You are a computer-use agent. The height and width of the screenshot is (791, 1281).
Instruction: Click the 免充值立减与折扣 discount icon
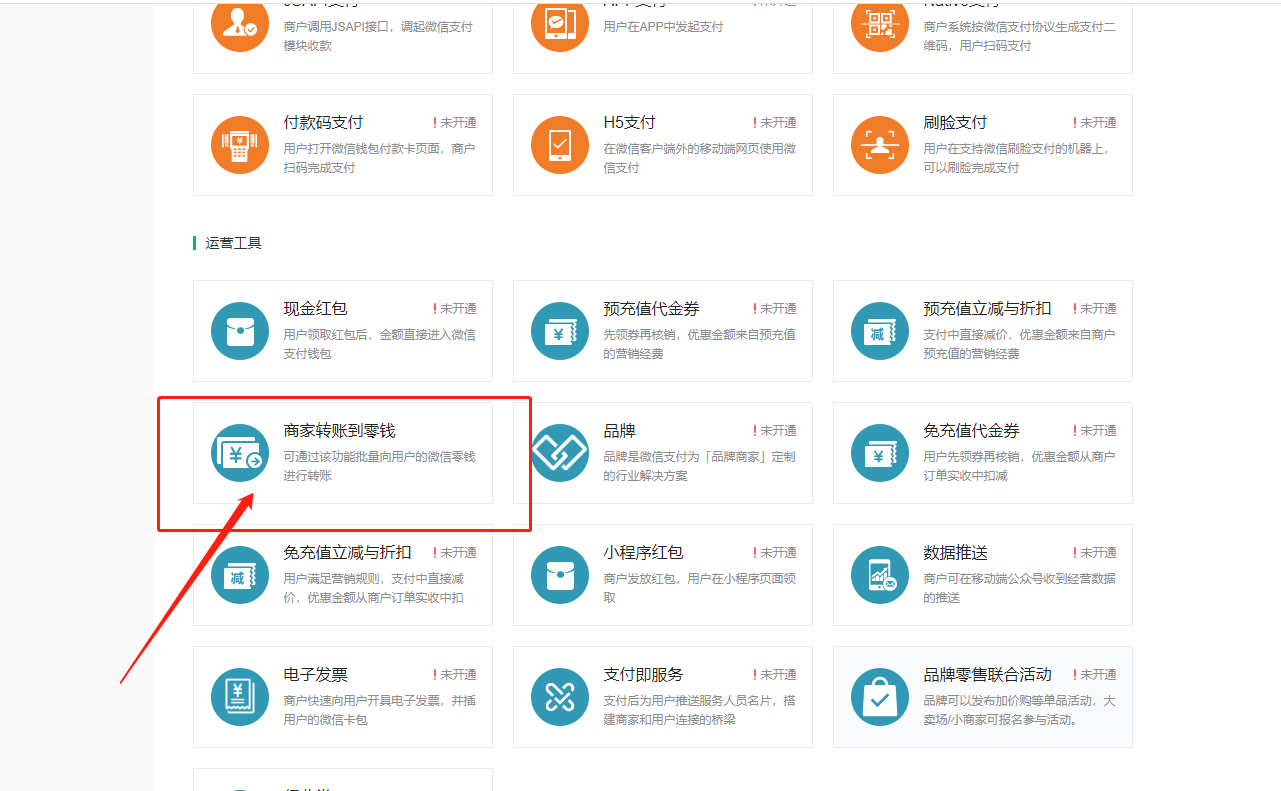pyautogui.click(x=240, y=575)
